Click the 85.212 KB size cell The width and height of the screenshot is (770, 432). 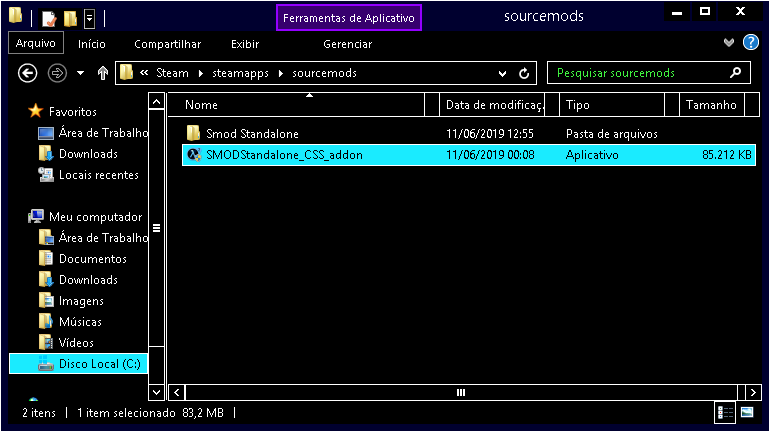tap(727, 155)
